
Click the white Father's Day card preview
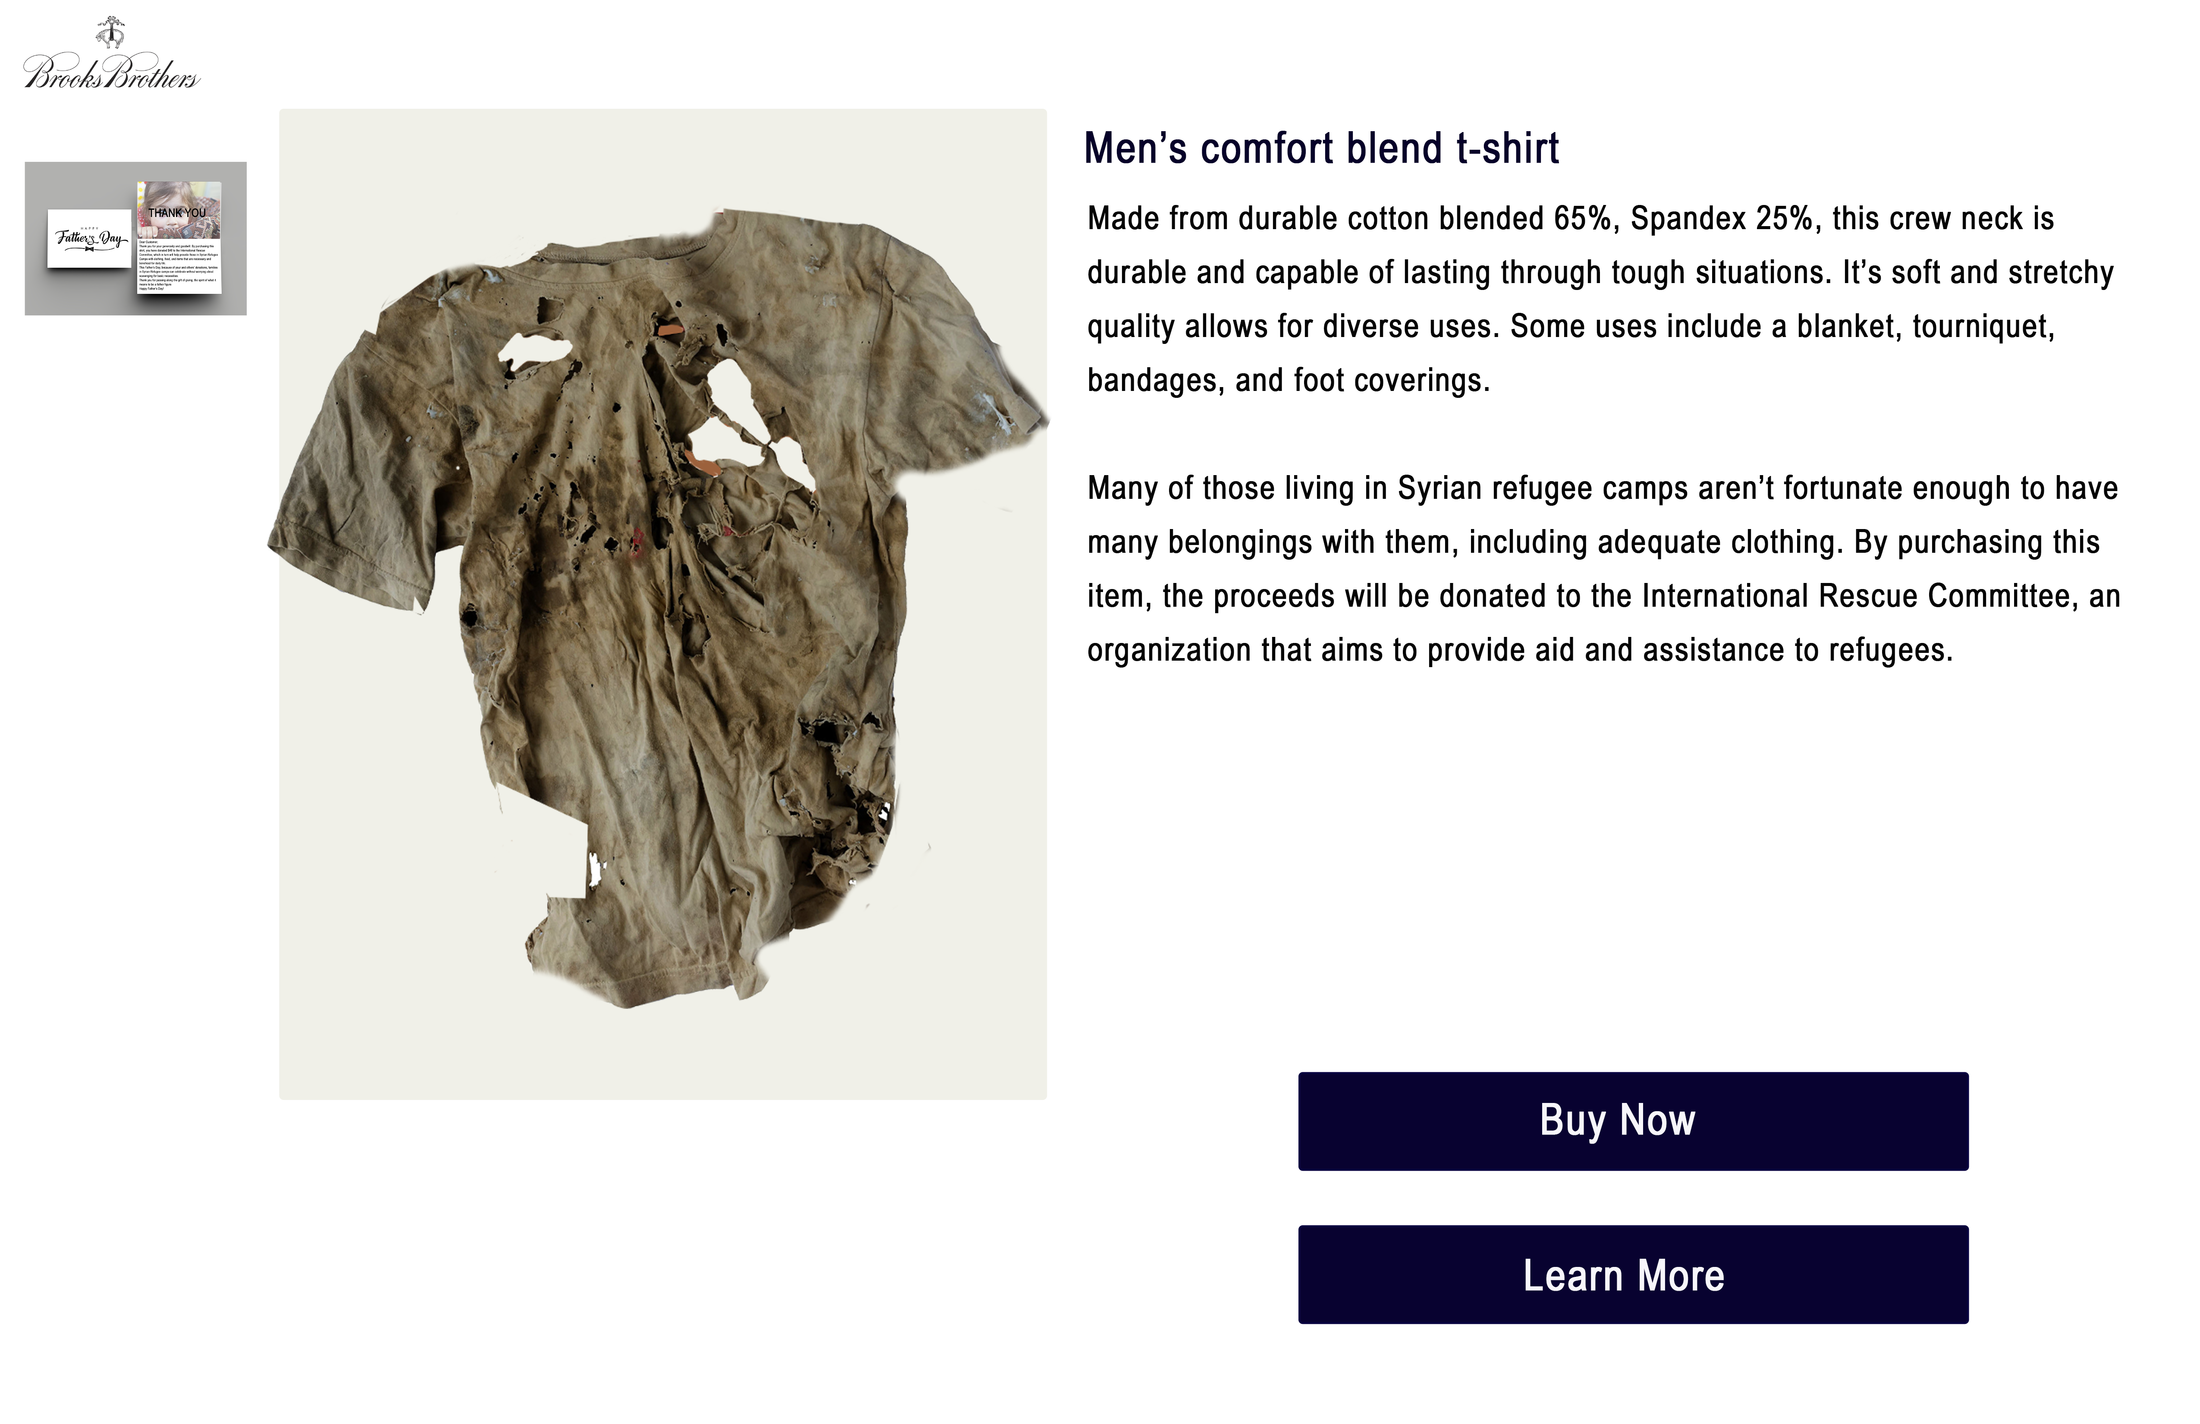click(x=89, y=238)
